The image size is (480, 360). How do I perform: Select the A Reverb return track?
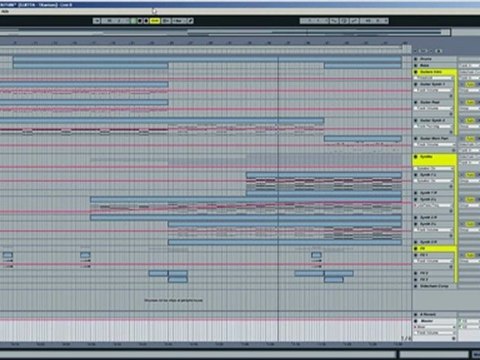click(x=428, y=314)
